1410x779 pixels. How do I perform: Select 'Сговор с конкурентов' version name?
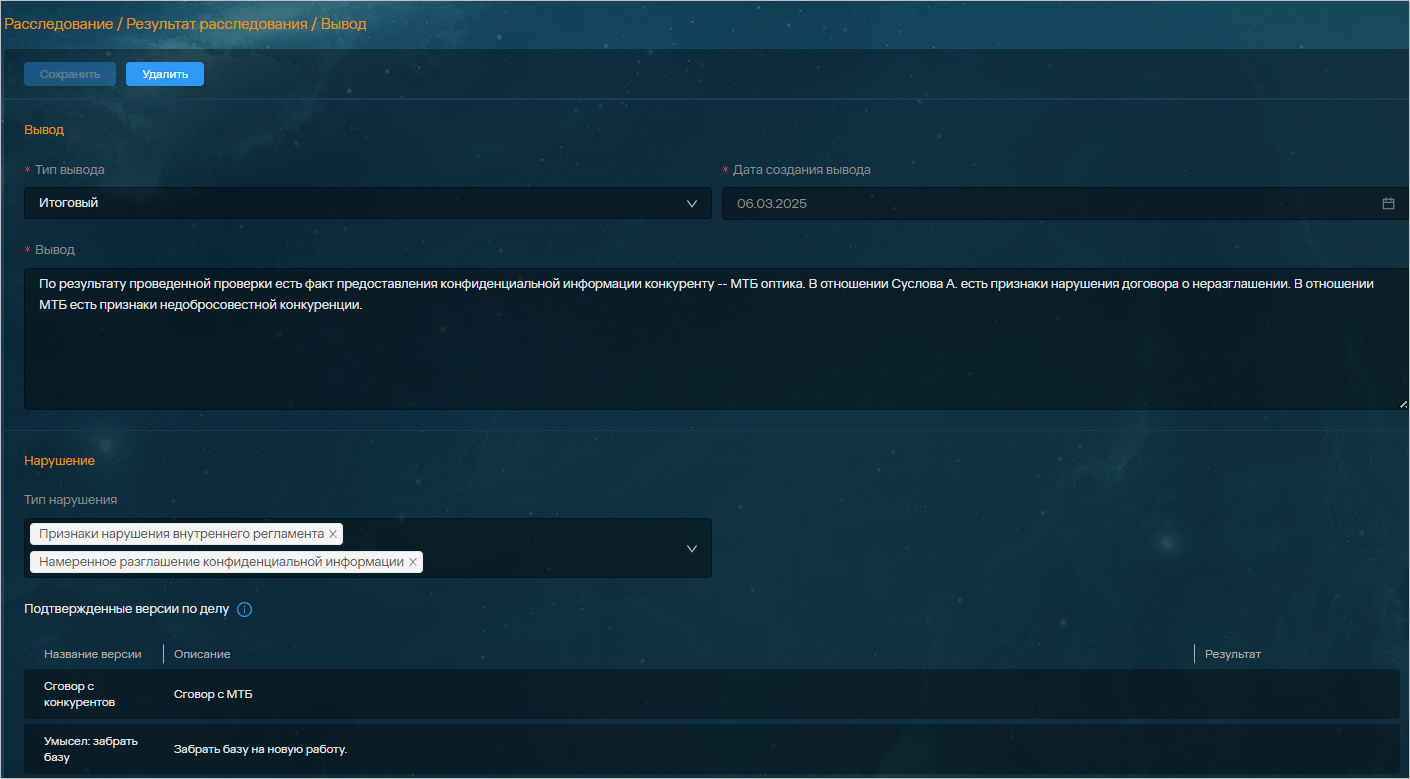[x=80, y=694]
